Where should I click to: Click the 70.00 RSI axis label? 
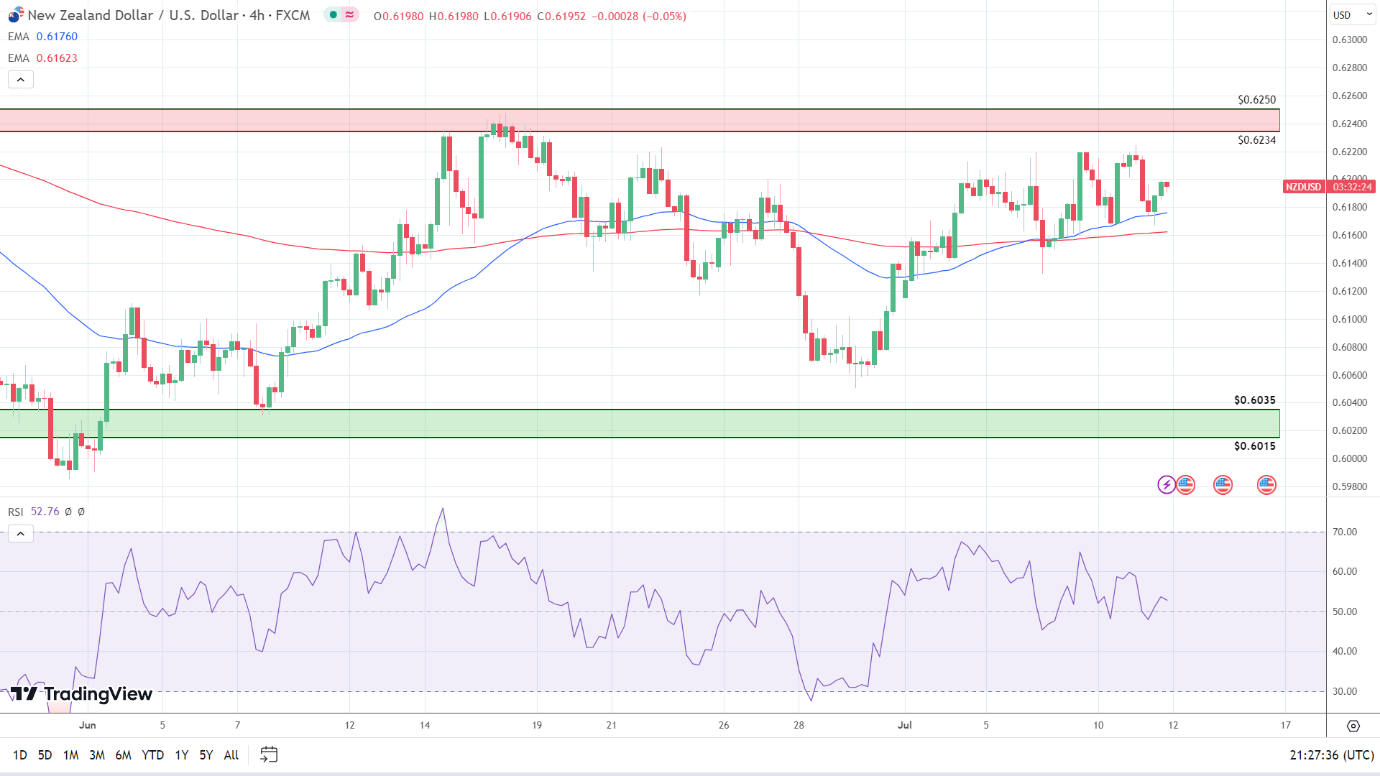pyautogui.click(x=1344, y=532)
